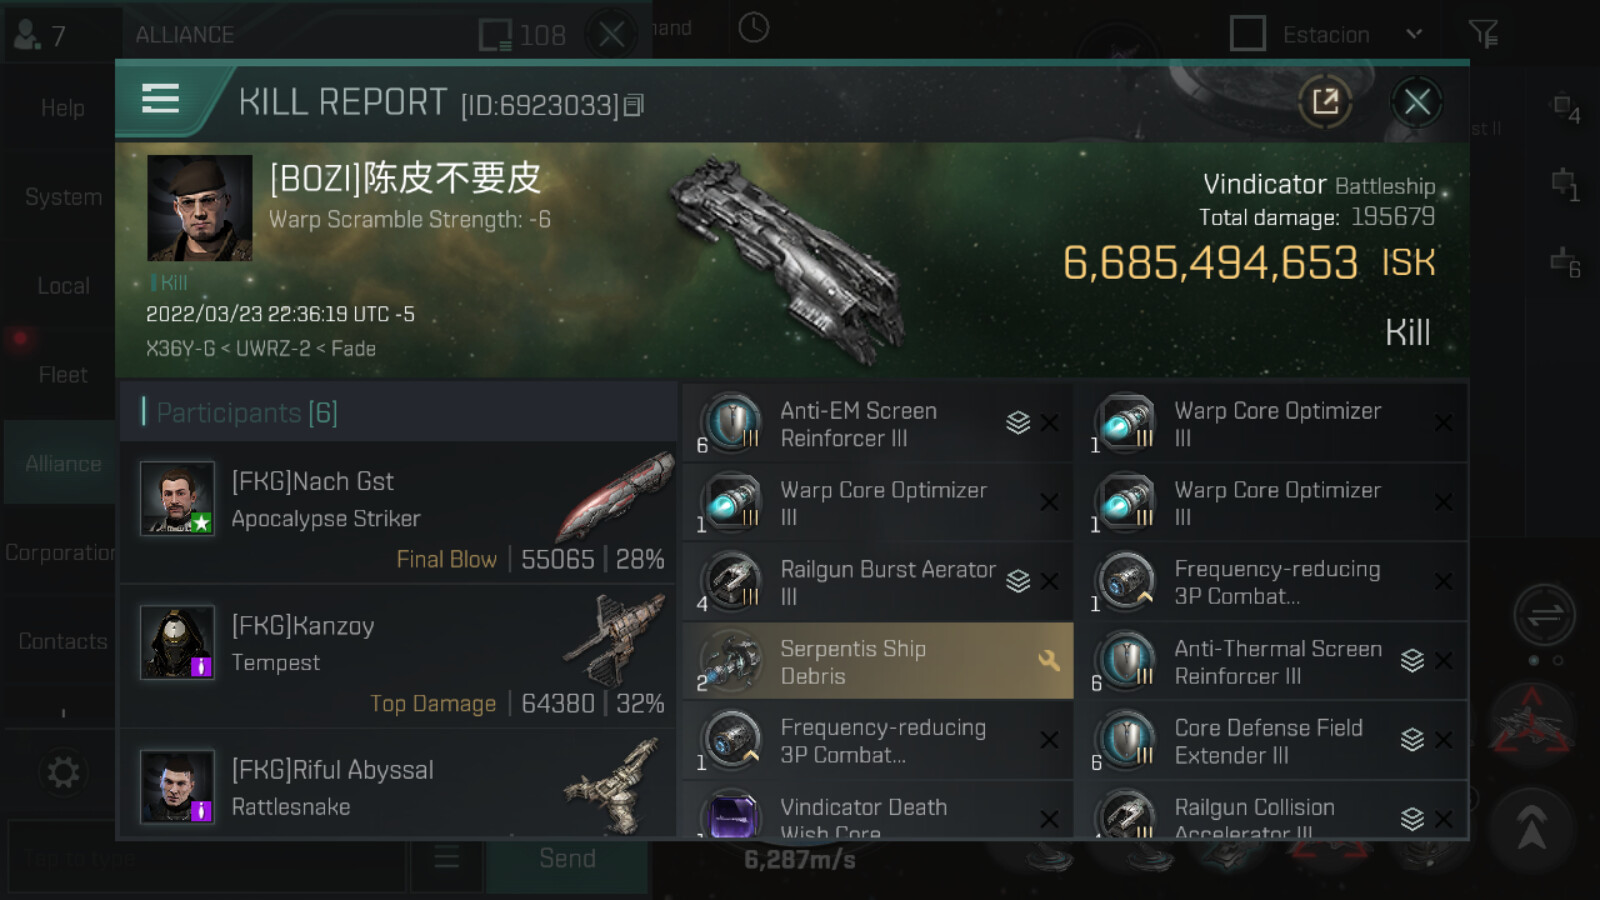Toggle the Estacion checkbox
The height and width of the screenshot is (900, 1600).
pyautogui.click(x=1247, y=34)
